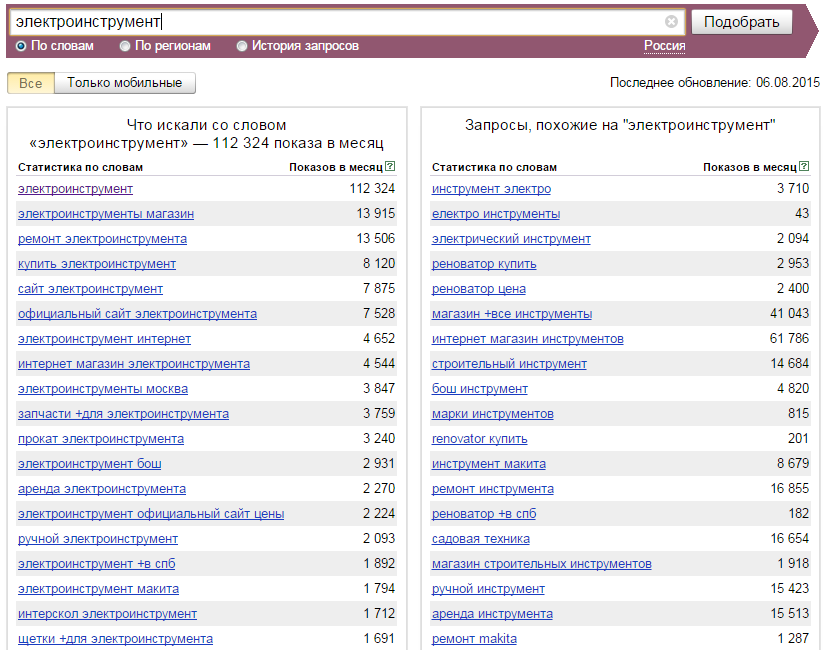Open 'электроинструмент официальный сайт цены' link

151,514
